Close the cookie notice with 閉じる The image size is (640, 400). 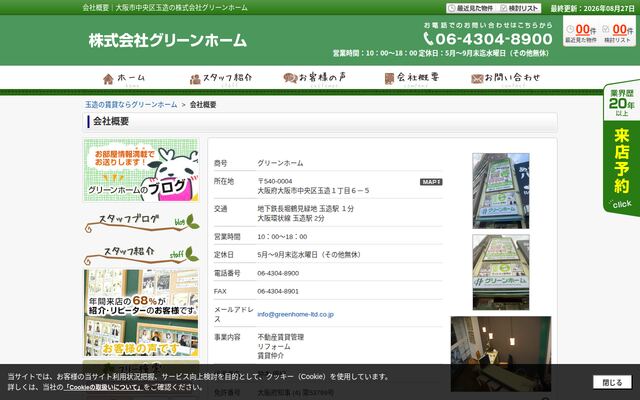click(612, 382)
